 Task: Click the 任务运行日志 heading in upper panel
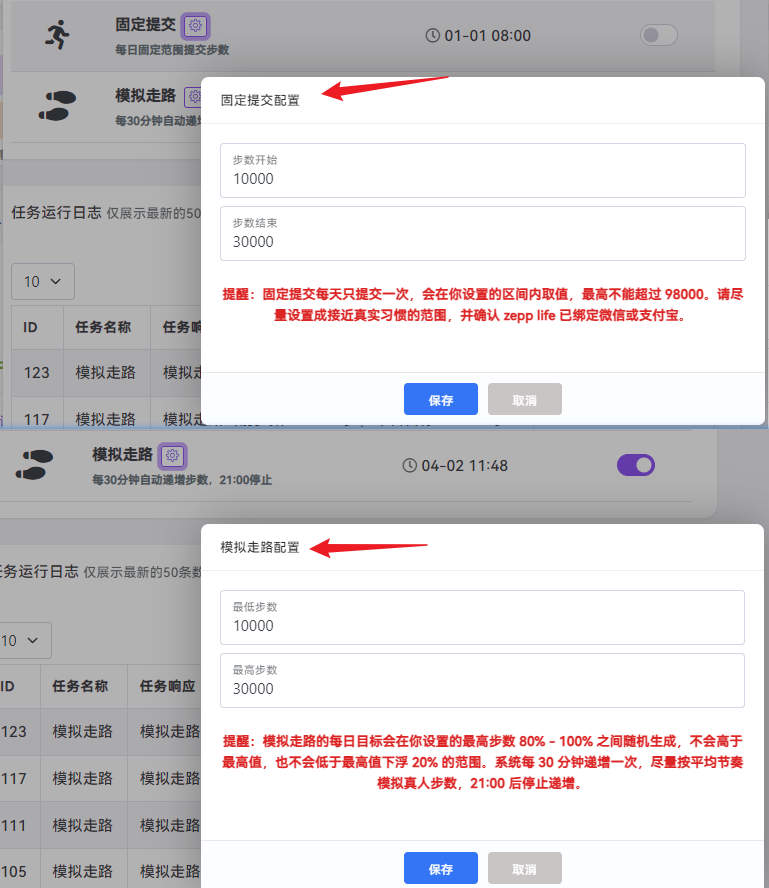click(x=56, y=212)
